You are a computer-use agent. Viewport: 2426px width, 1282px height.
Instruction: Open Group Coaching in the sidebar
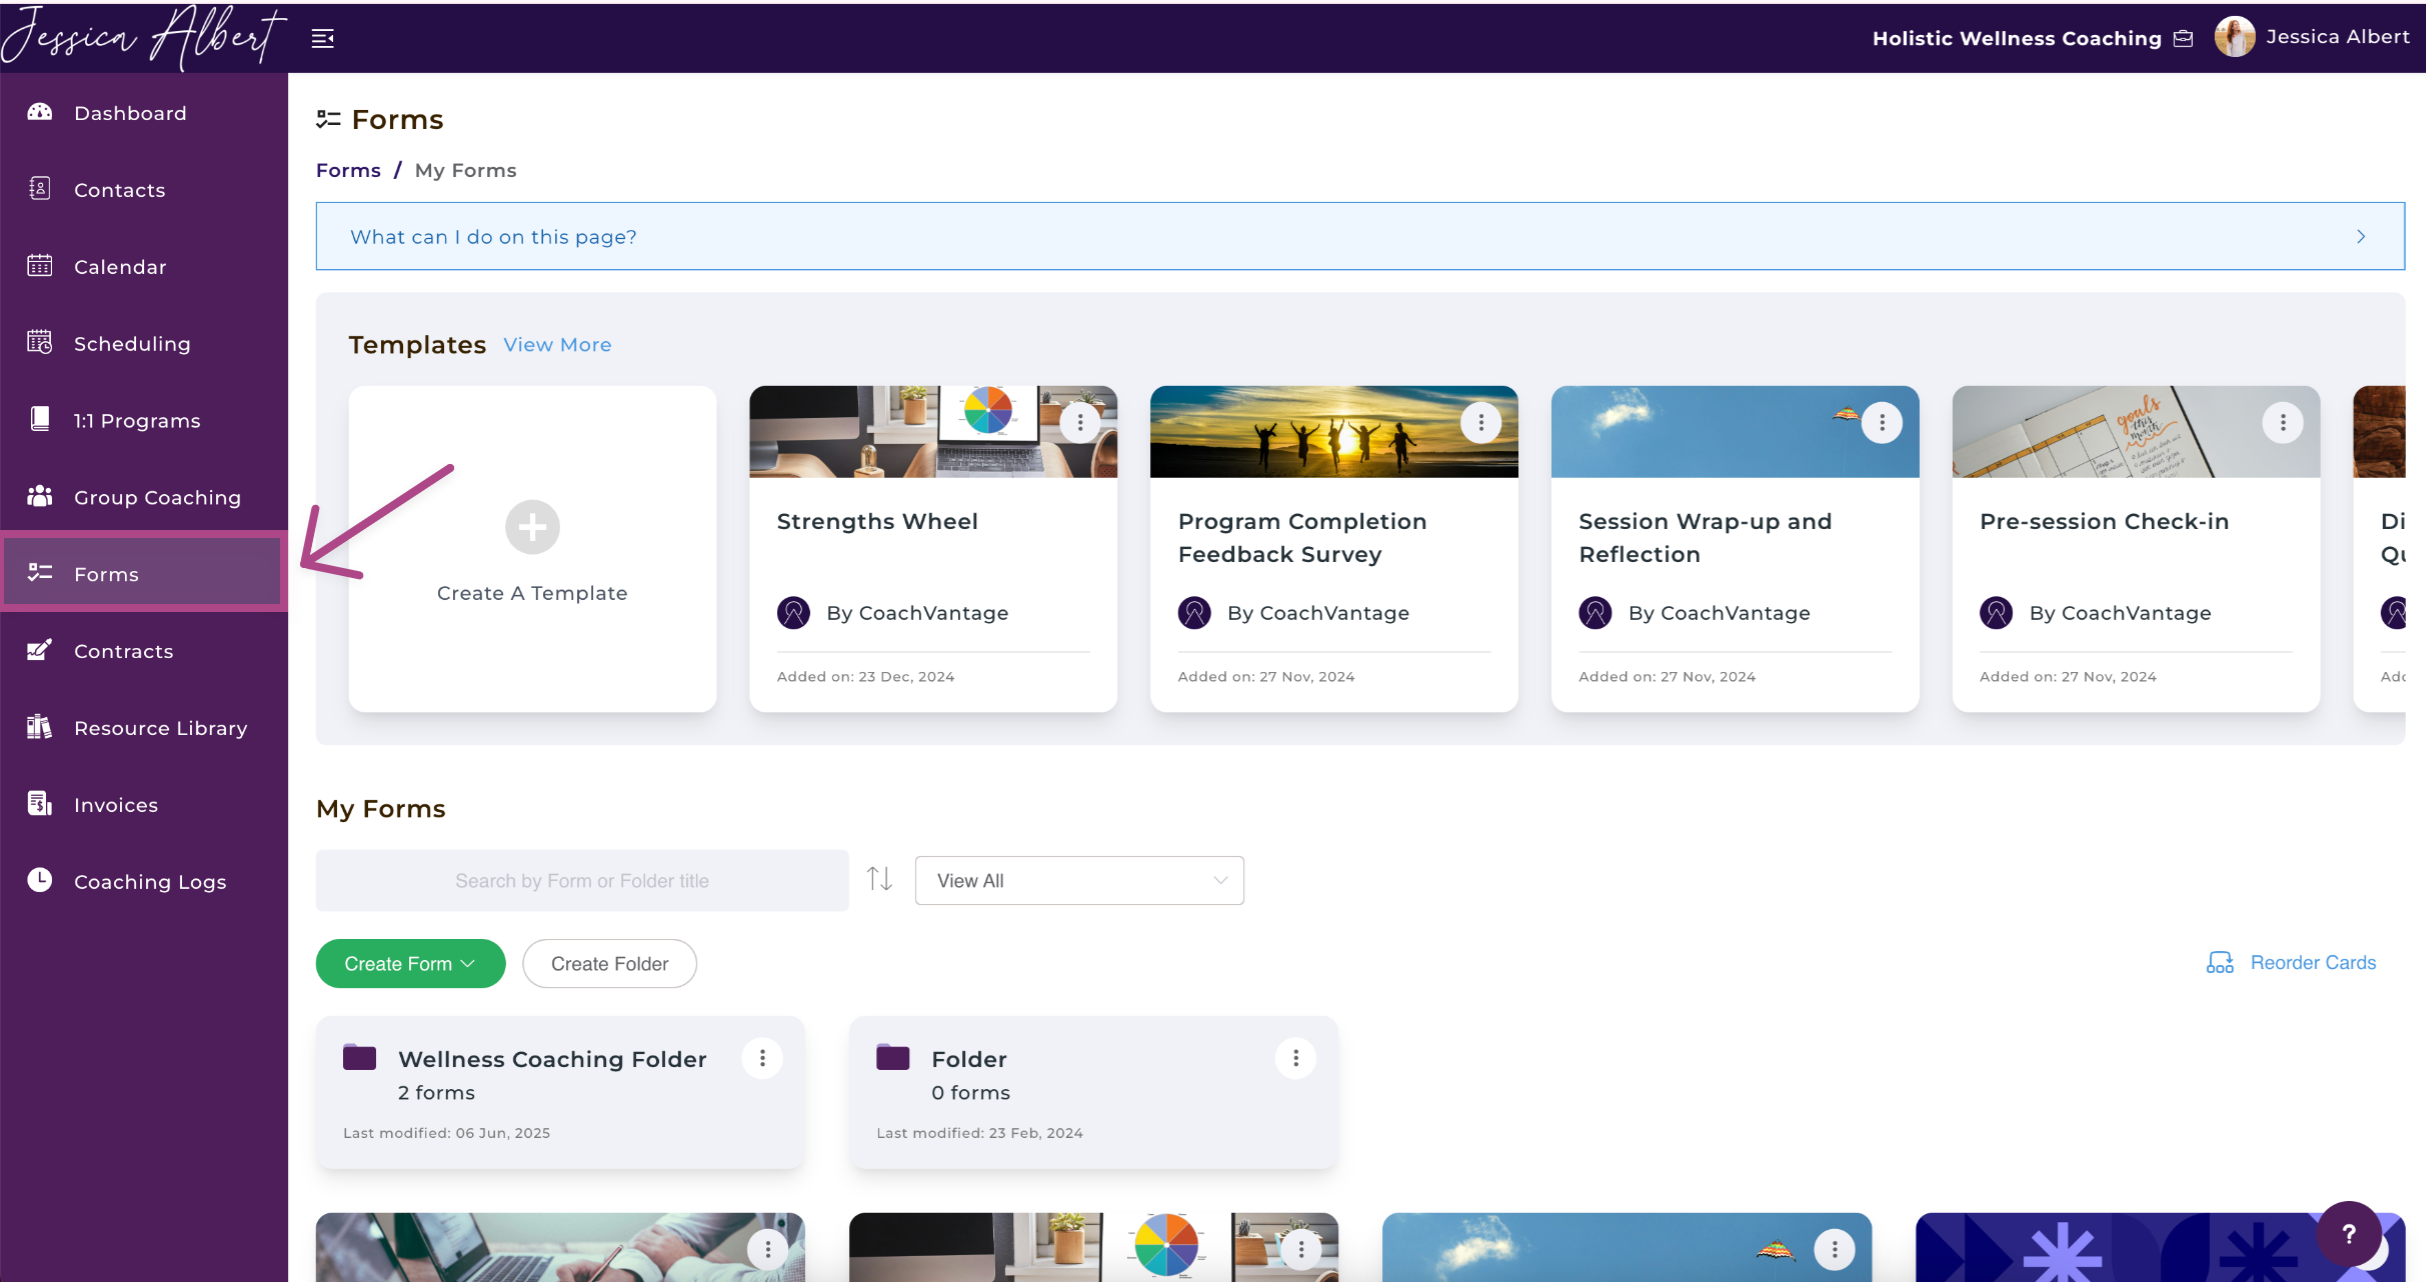coord(144,497)
